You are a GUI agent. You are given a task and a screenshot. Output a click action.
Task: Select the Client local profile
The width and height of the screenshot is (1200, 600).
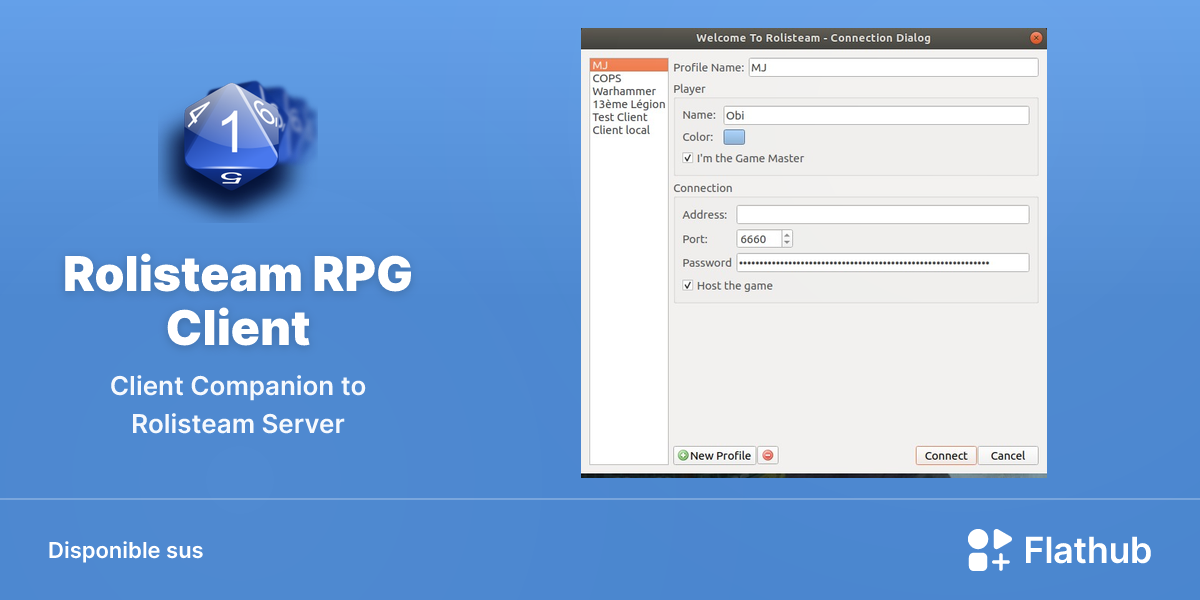(x=629, y=130)
